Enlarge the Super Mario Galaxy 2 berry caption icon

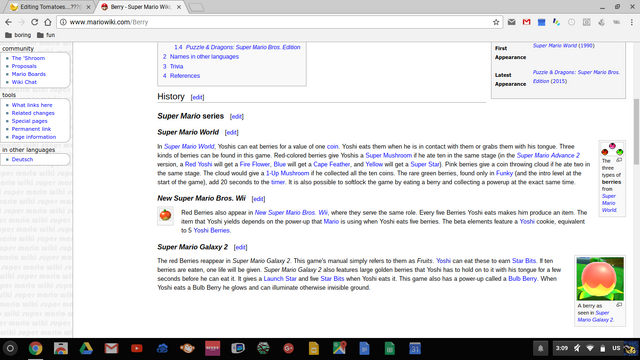619,305
